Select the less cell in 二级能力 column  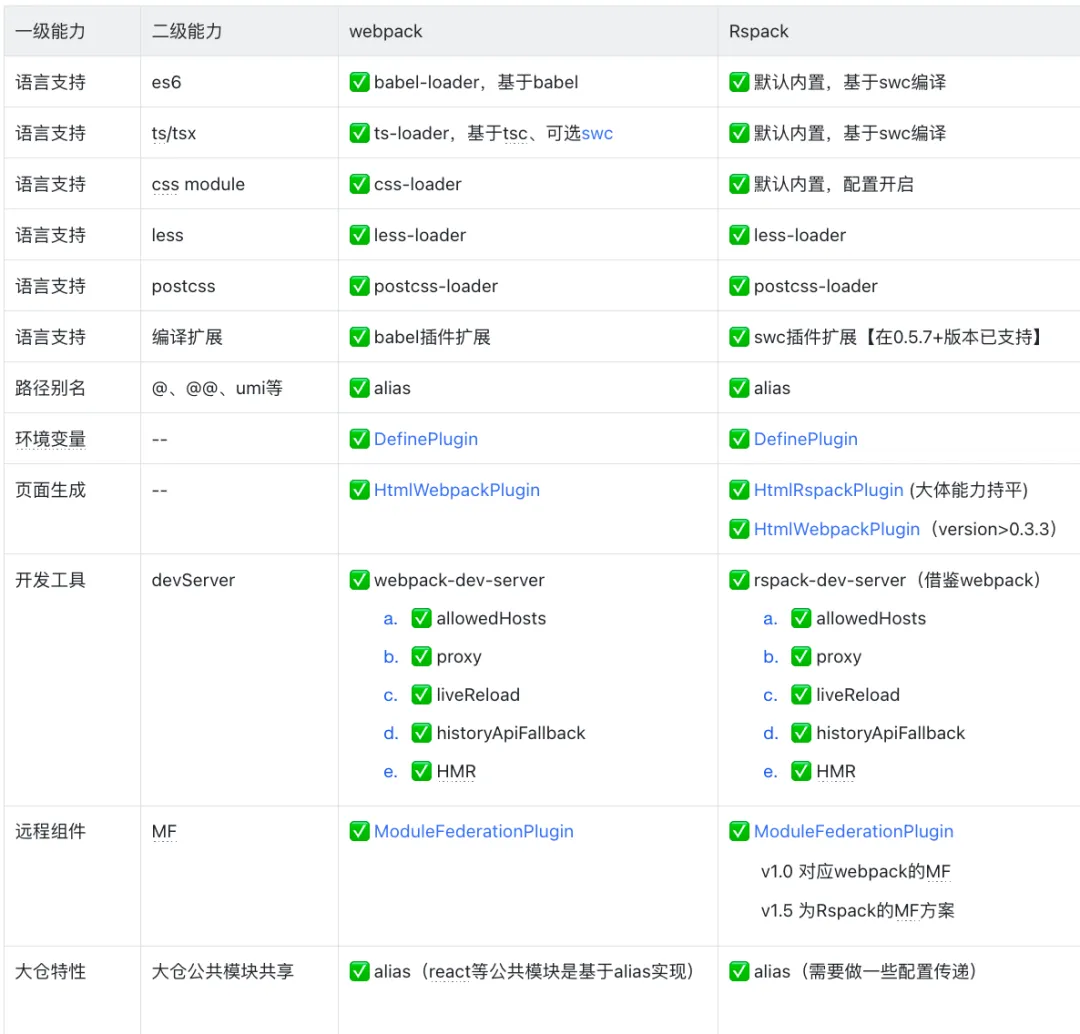[x=239, y=235]
